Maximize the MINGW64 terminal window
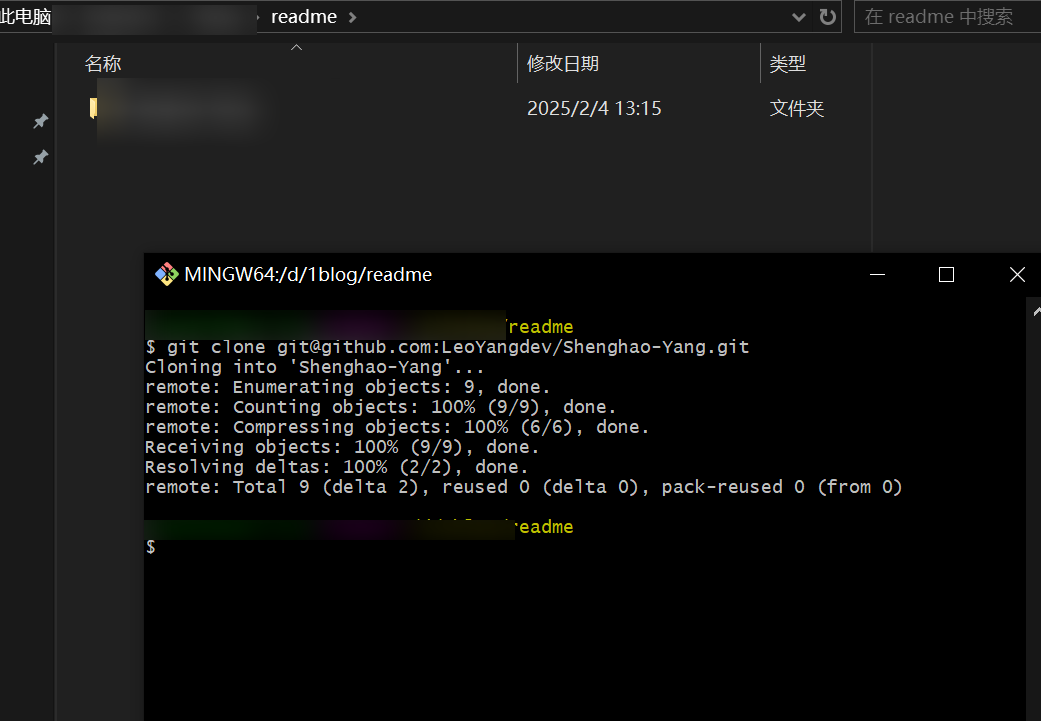1041x721 pixels. [946, 275]
